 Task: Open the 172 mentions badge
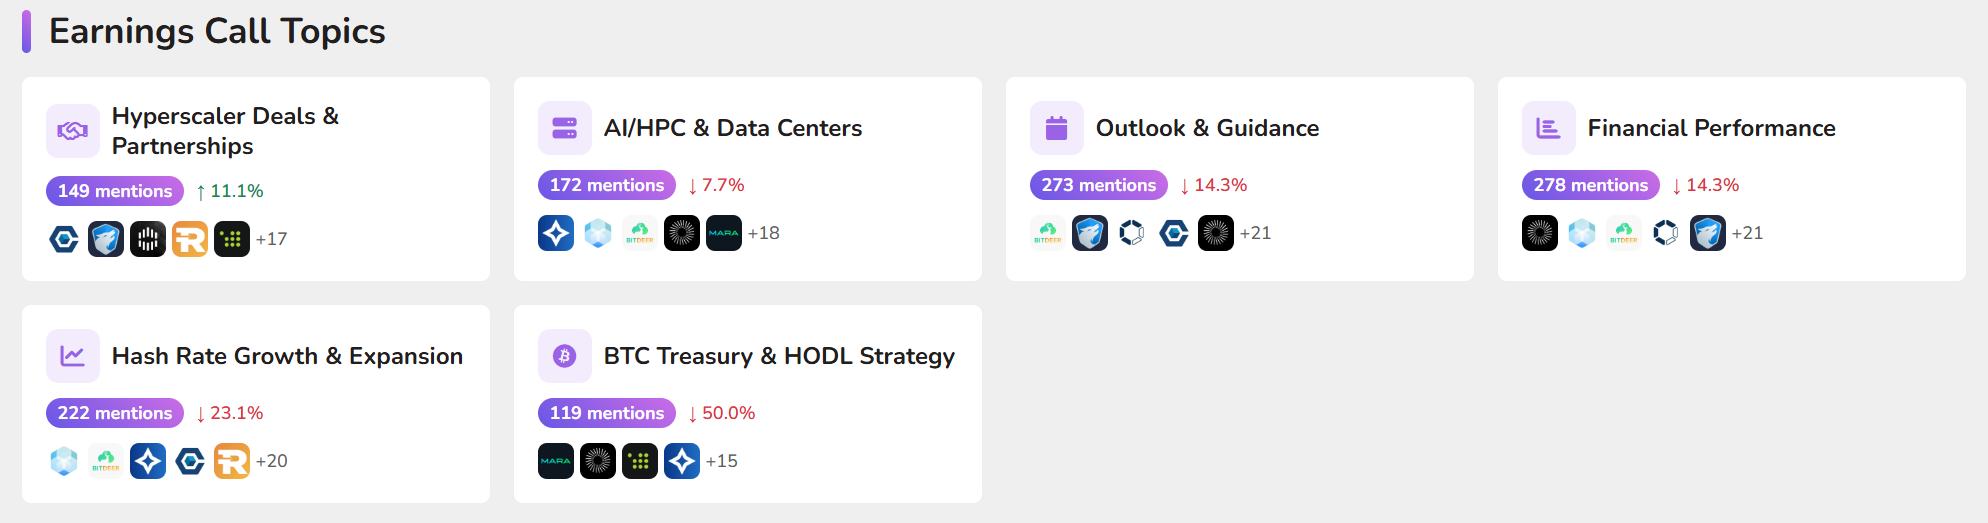[607, 185]
